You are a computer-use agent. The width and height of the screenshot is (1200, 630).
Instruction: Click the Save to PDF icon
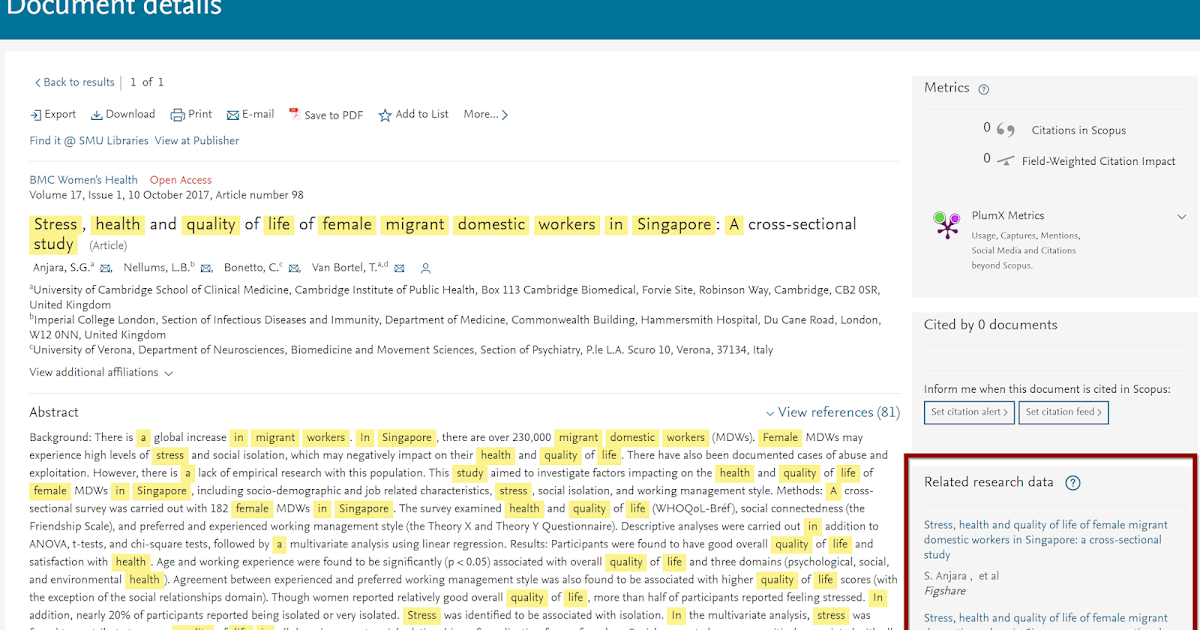[x=294, y=114]
